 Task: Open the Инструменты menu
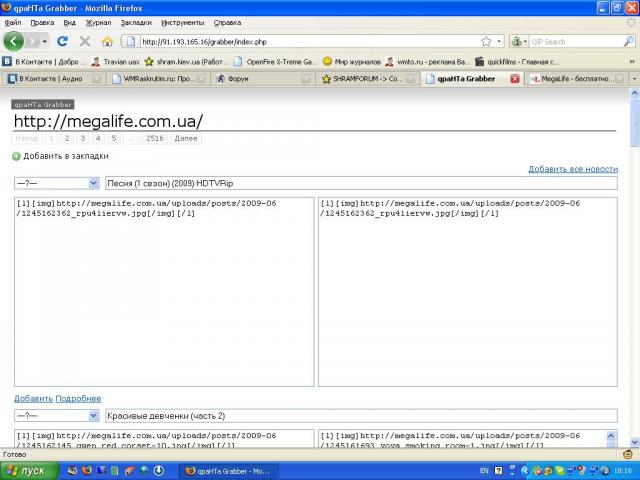click(182, 23)
